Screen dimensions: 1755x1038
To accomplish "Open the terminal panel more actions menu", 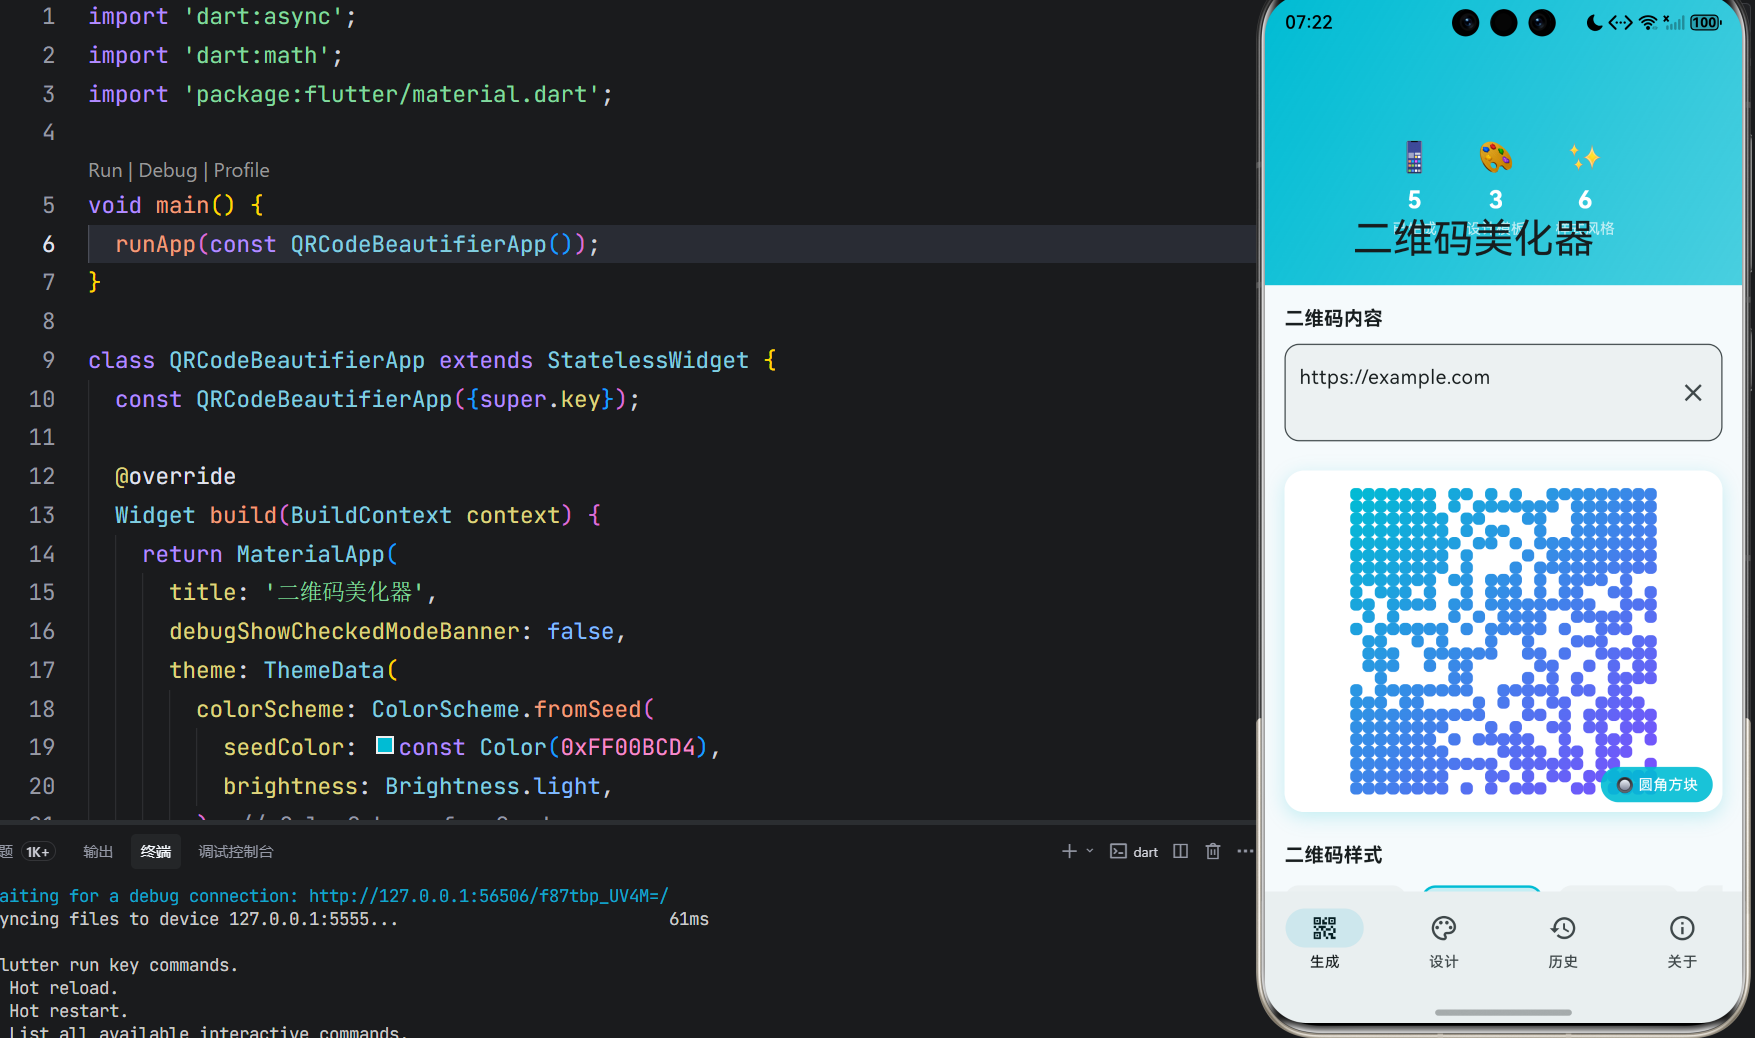I will [1245, 851].
